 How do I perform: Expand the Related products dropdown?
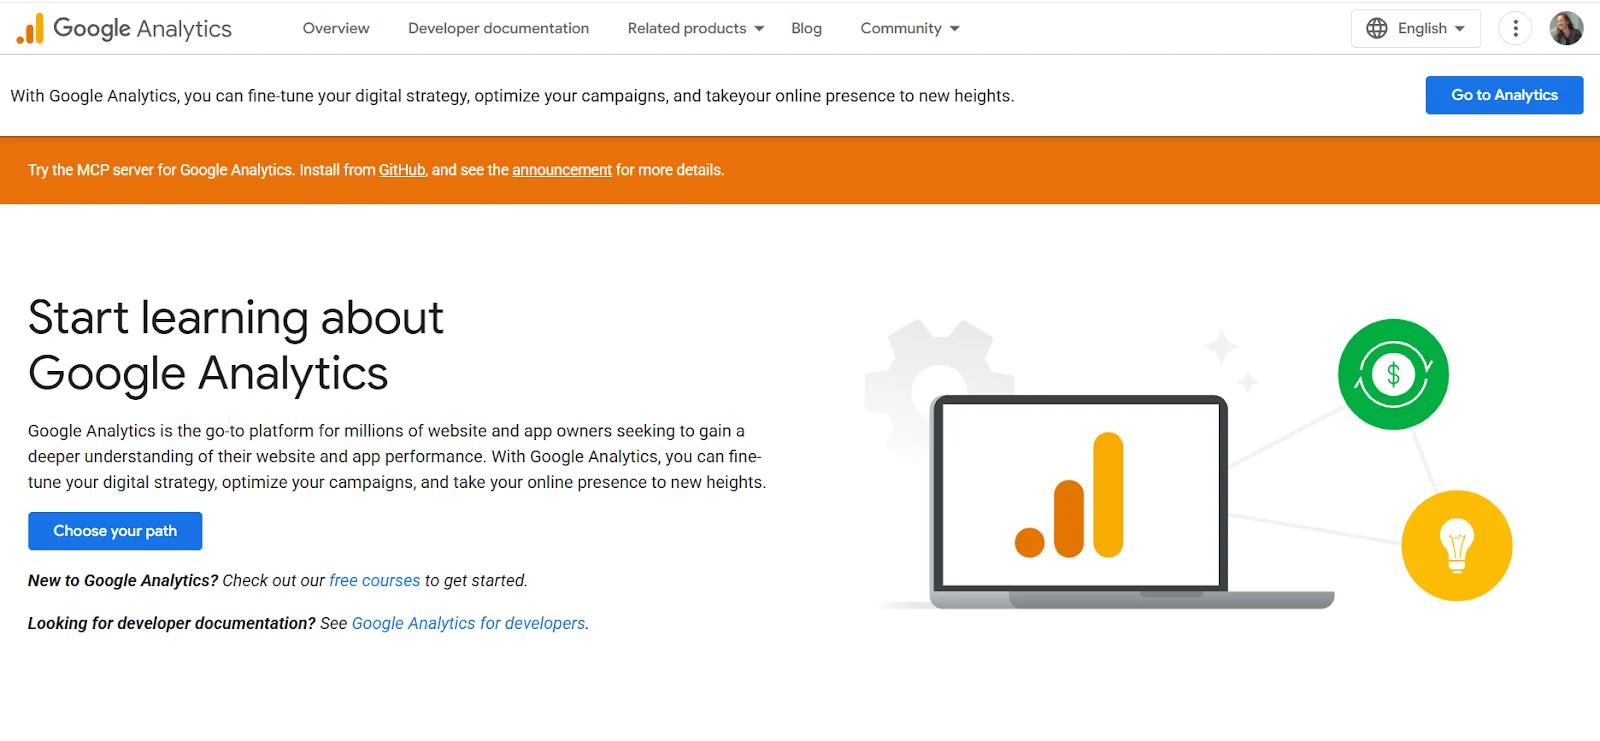[x=695, y=28]
